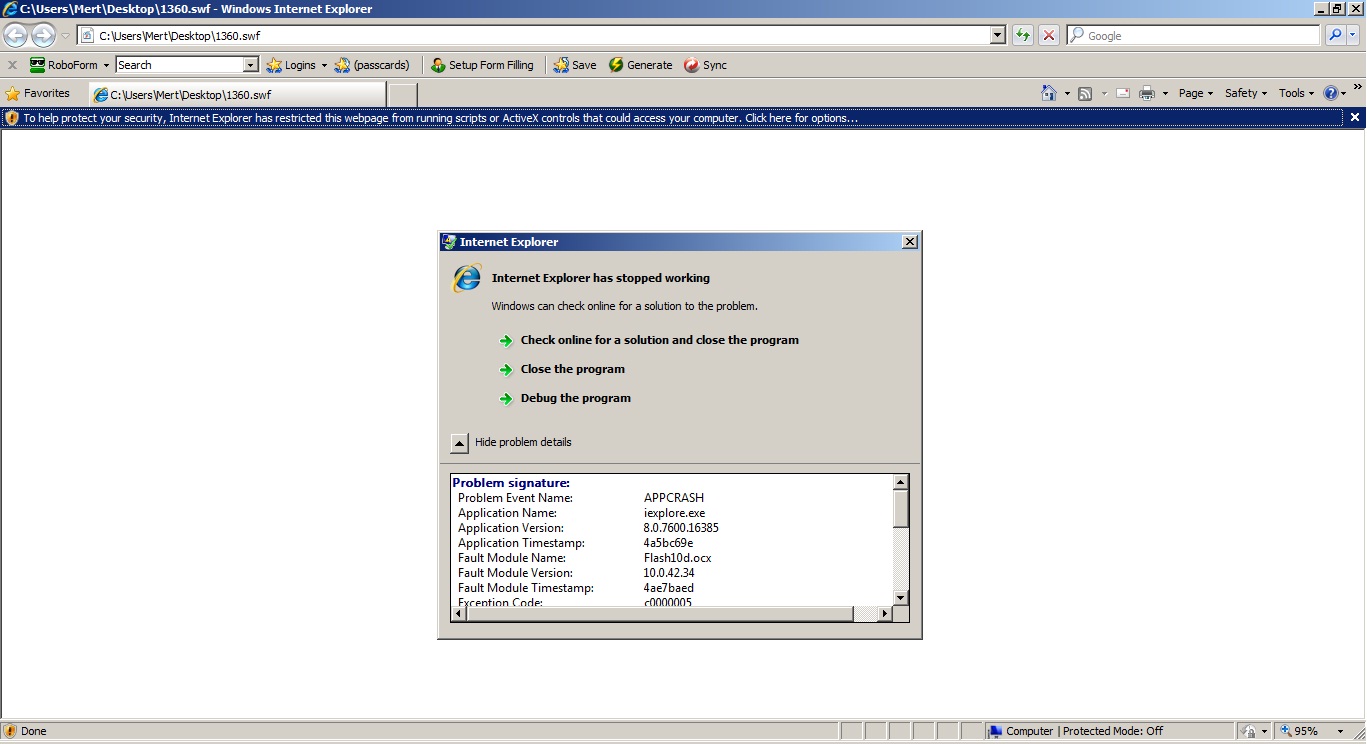Click Computer Protected Mode Off status zone
The height and width of the screenshot is (744, 1367).
pyautogui.click(x=1109, y=731)
